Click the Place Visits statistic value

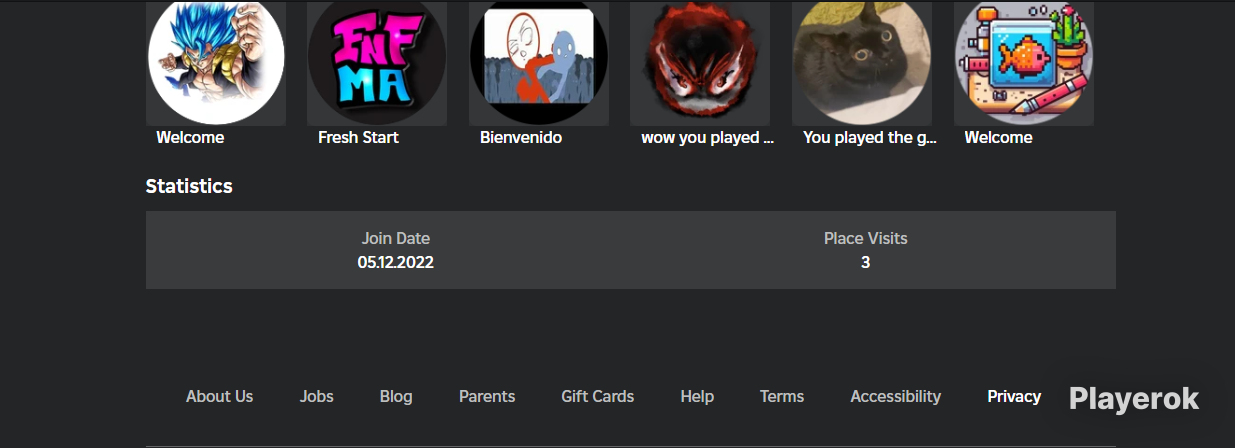point(865,263)
